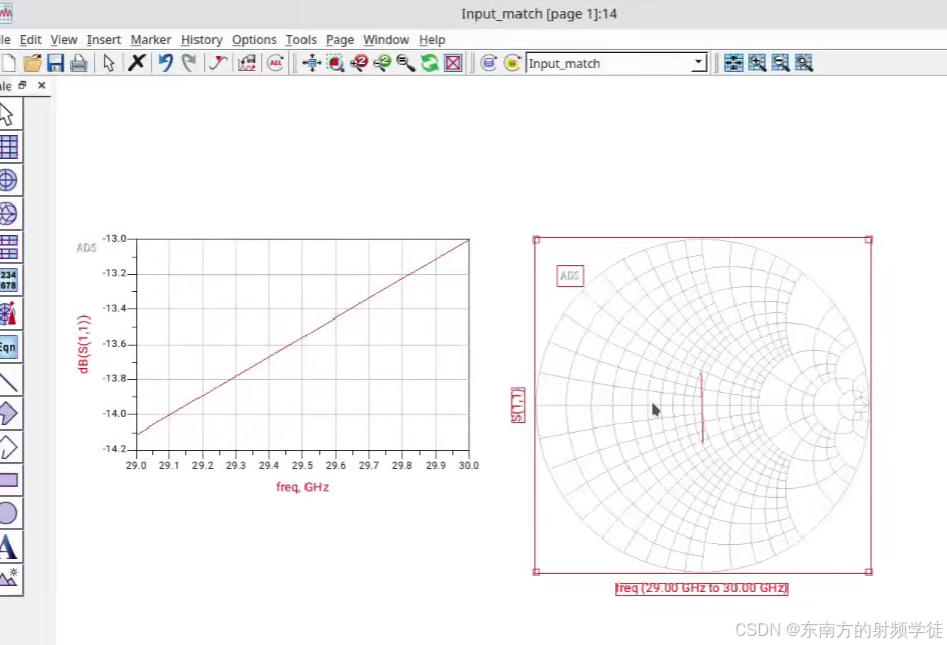Click the zoom-in icon right of the dataset dropdown
The height and width of the screenshot is (645, 947).
(757, 63)
